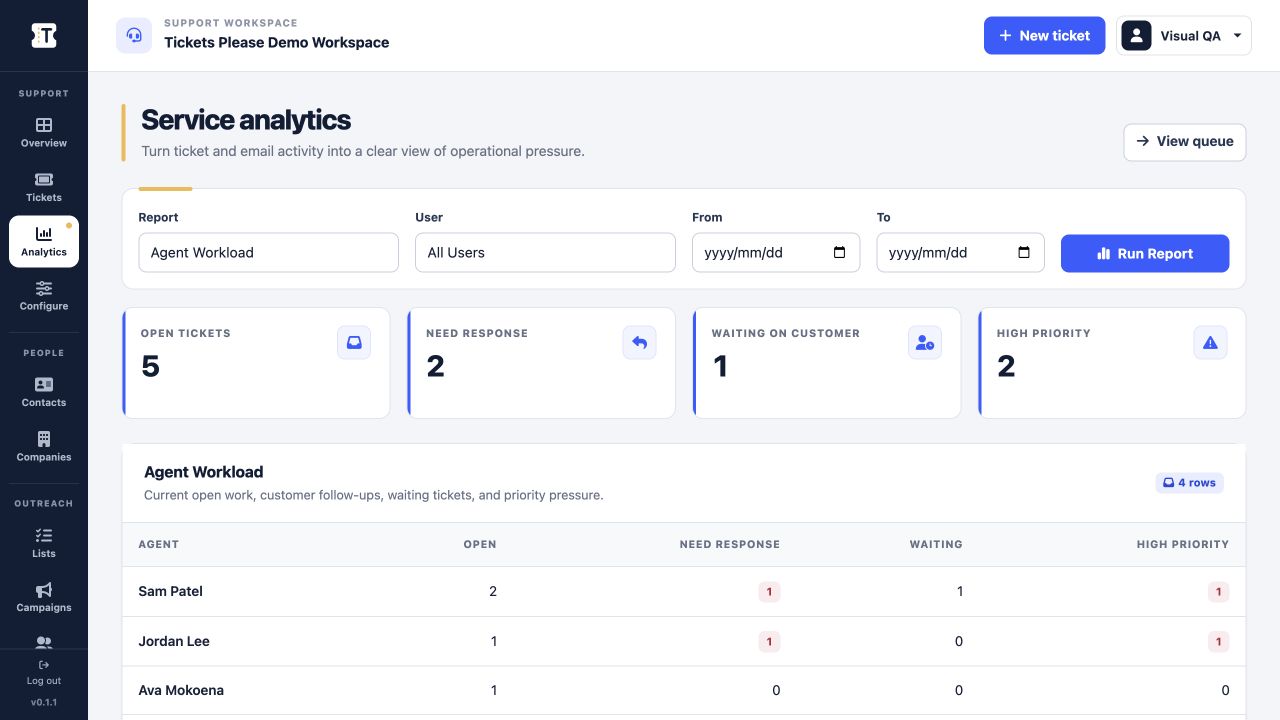The width and height of the screenshot is (1280, 720).
Task: Click the support workspace headset icon
Action: pyautogui.click(x=134, y=35)
